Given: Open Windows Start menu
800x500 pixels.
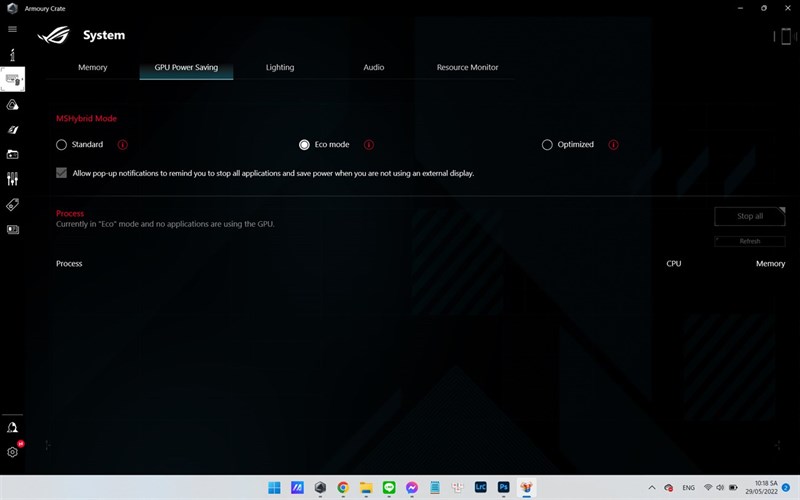Looking at the screenshot, I should pyautogui.click(x=274, y=488).
